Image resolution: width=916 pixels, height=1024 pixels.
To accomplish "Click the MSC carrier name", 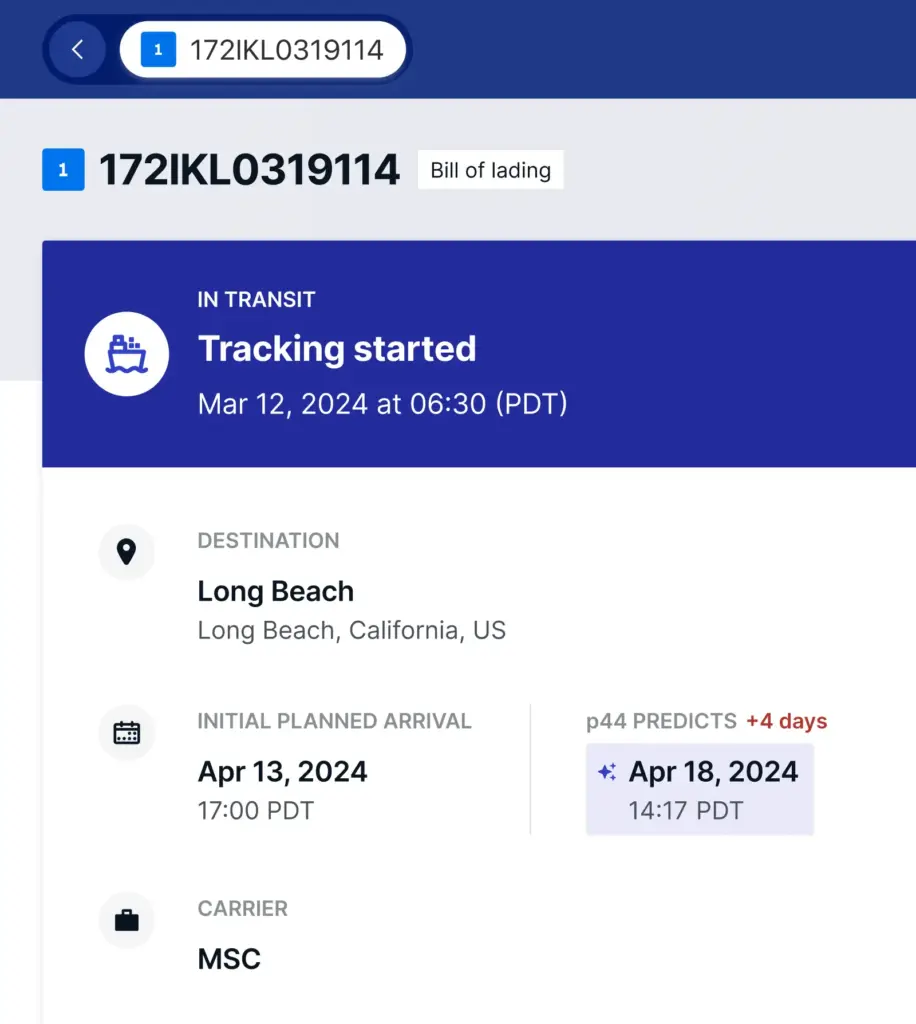I will click(229, 959).
